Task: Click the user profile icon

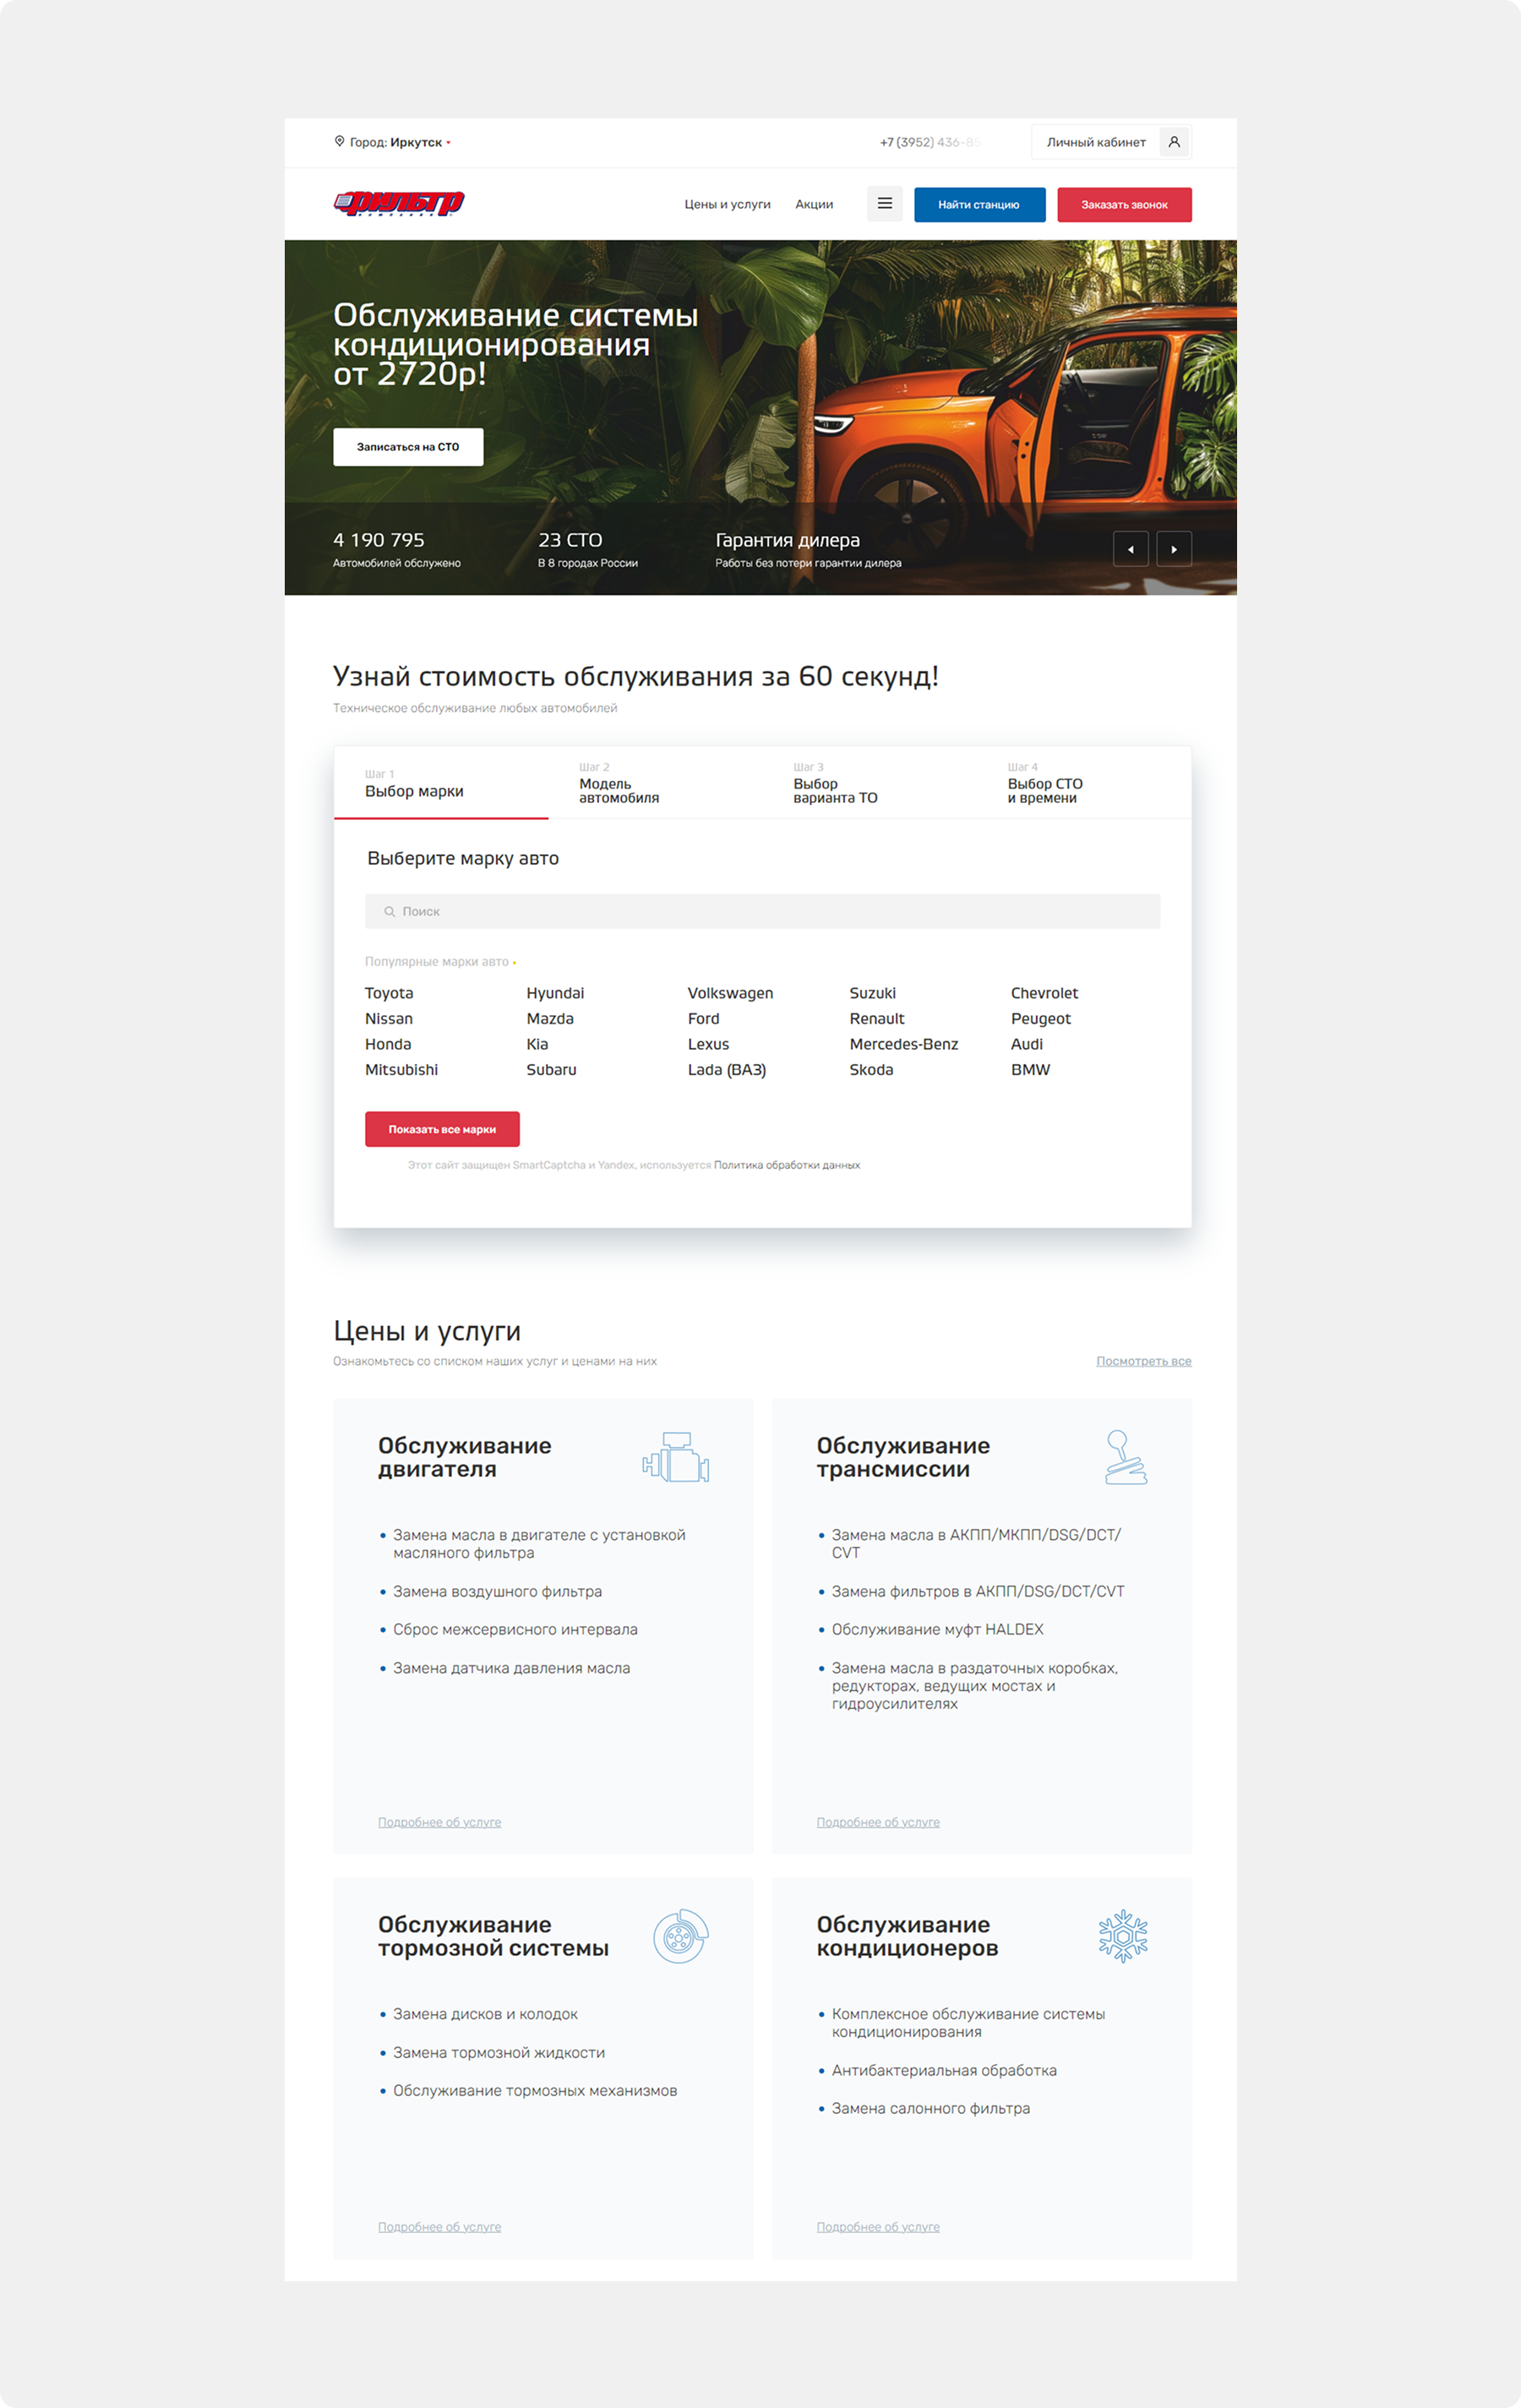Action: pyautogui.click(x=1174, y=142)
